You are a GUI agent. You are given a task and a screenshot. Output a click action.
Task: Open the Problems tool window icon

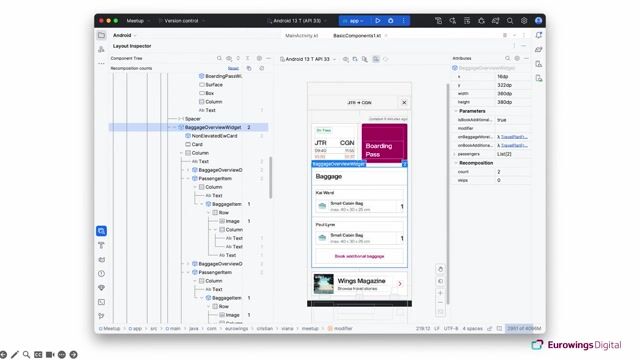click(x=102, y=274)
